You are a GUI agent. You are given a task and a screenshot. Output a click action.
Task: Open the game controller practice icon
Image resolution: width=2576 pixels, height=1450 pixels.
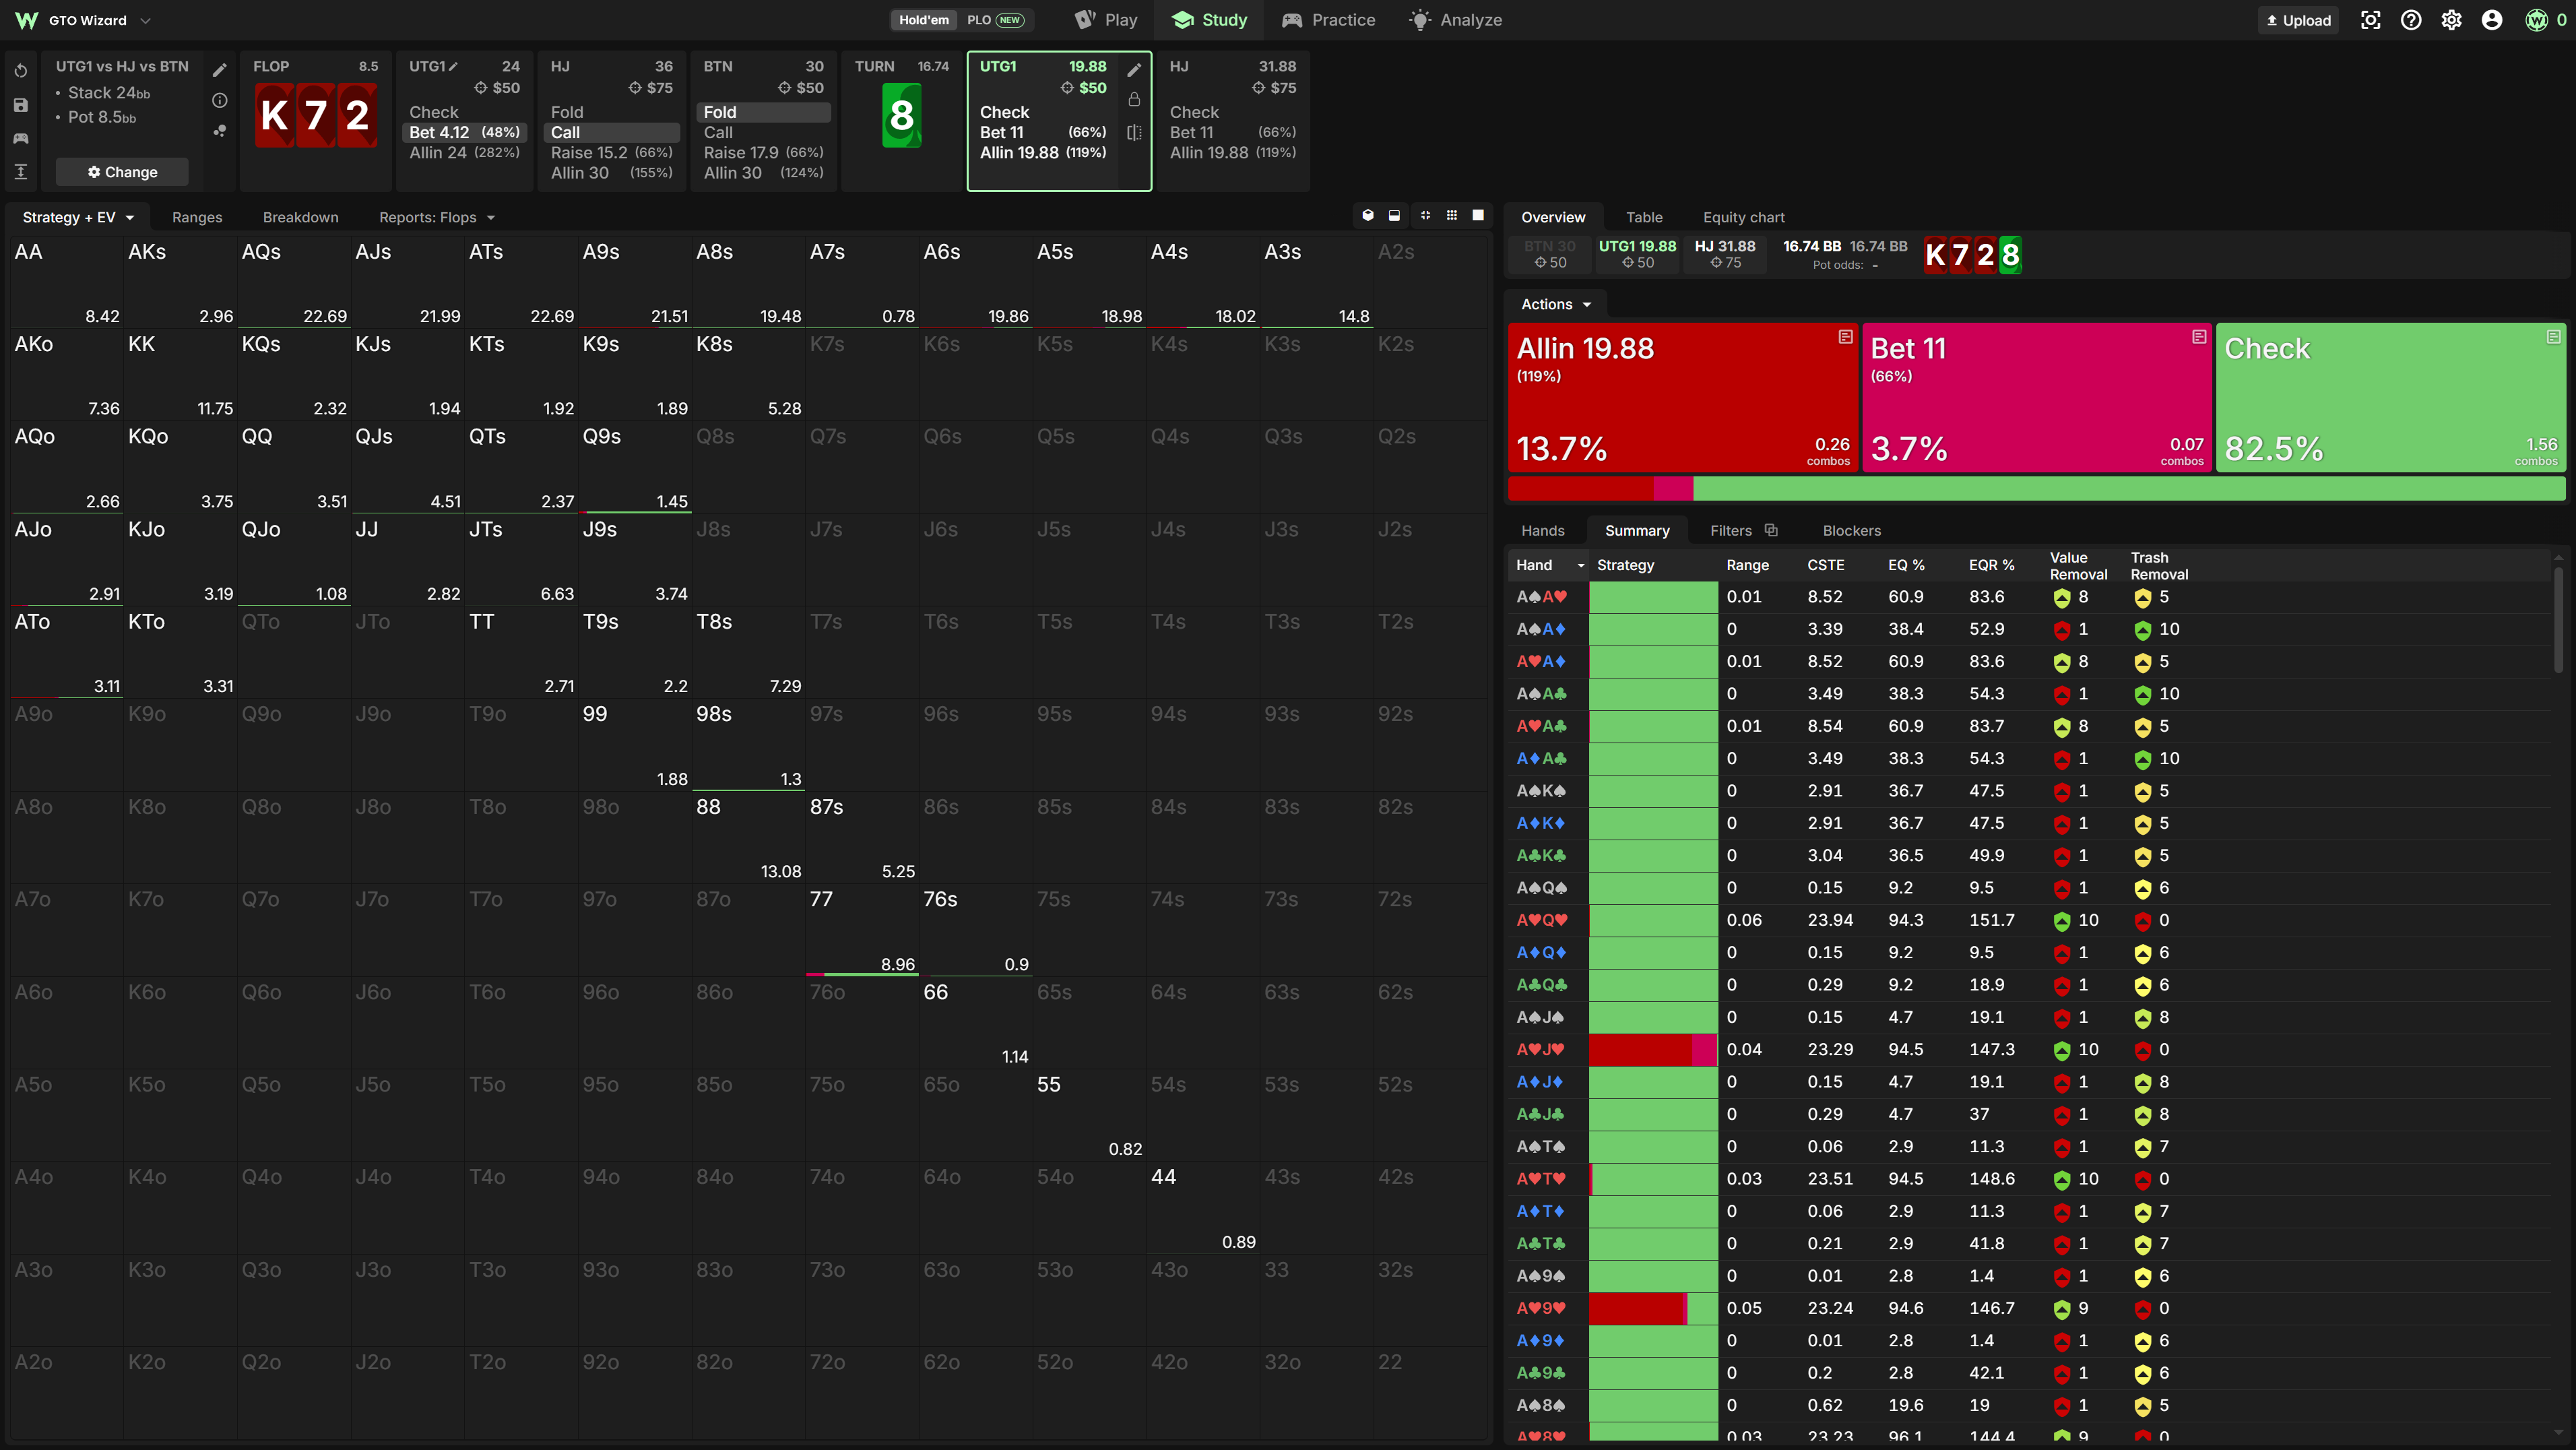[x=21, y=138]
